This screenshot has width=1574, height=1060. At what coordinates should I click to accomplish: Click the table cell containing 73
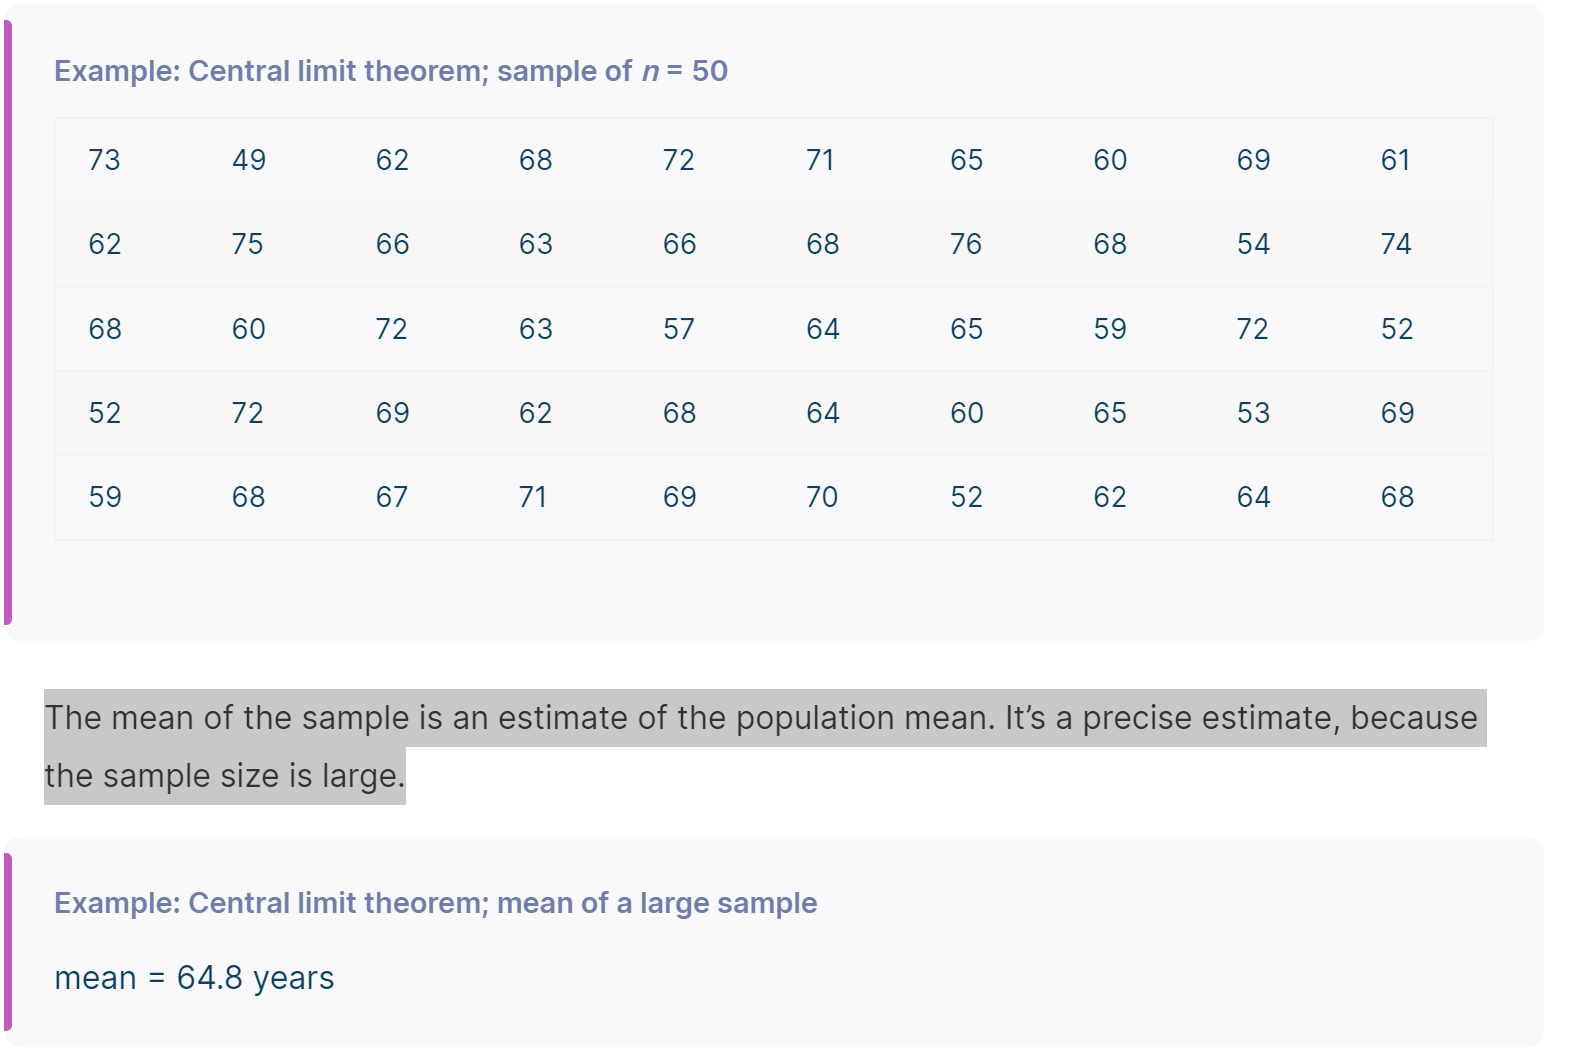tap(104, 160)
